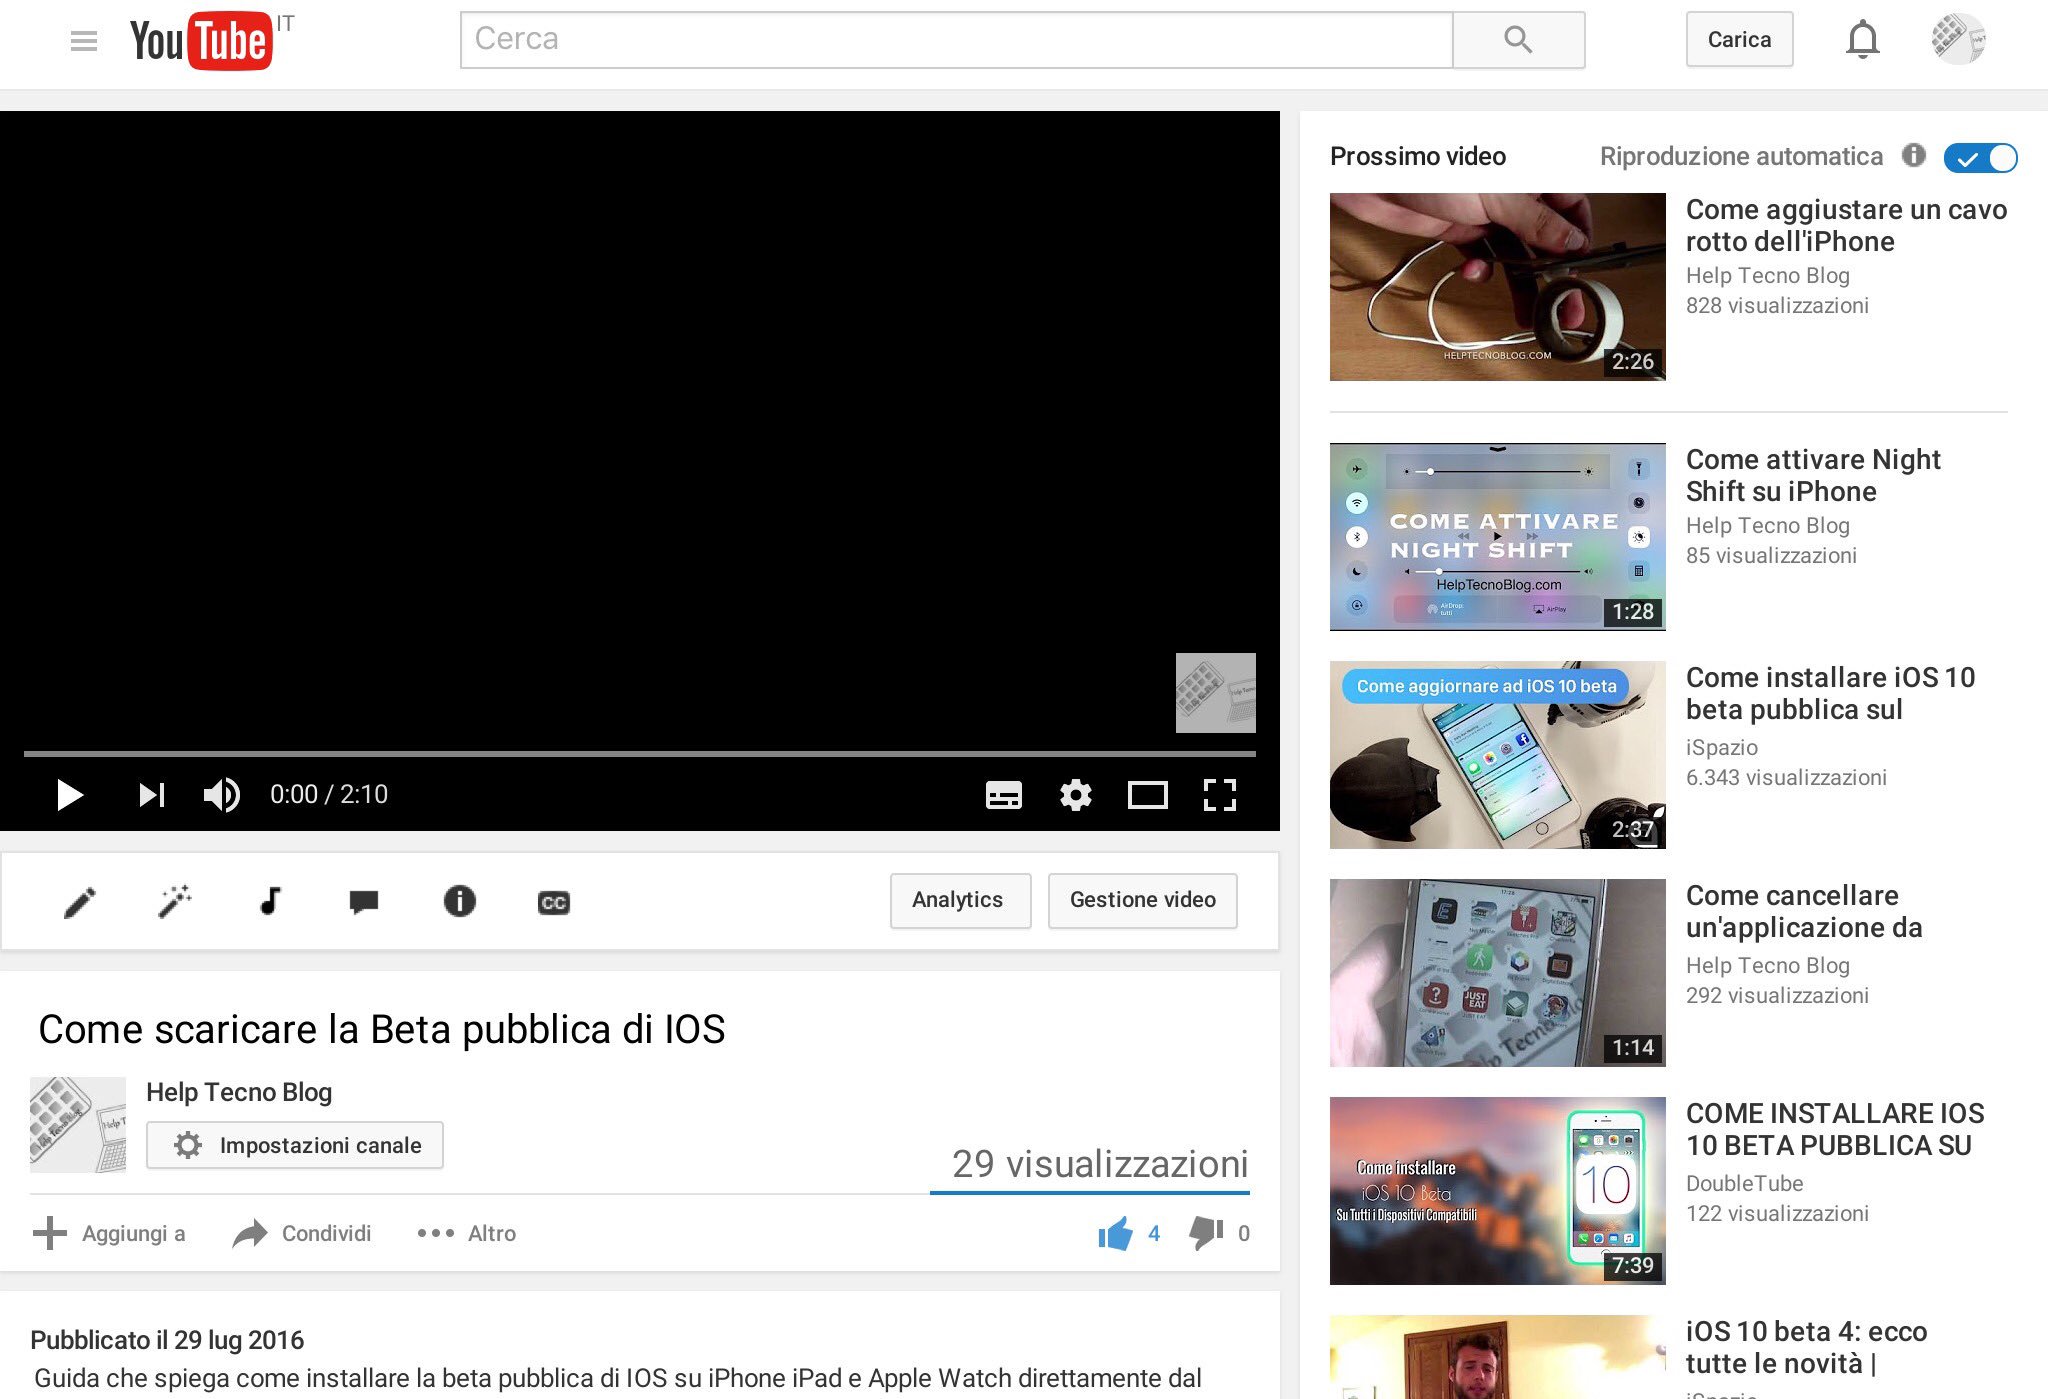
Task: Open the title Come aggiustare un cavo rotto dell'iPhone
Action: (1846, 225)
